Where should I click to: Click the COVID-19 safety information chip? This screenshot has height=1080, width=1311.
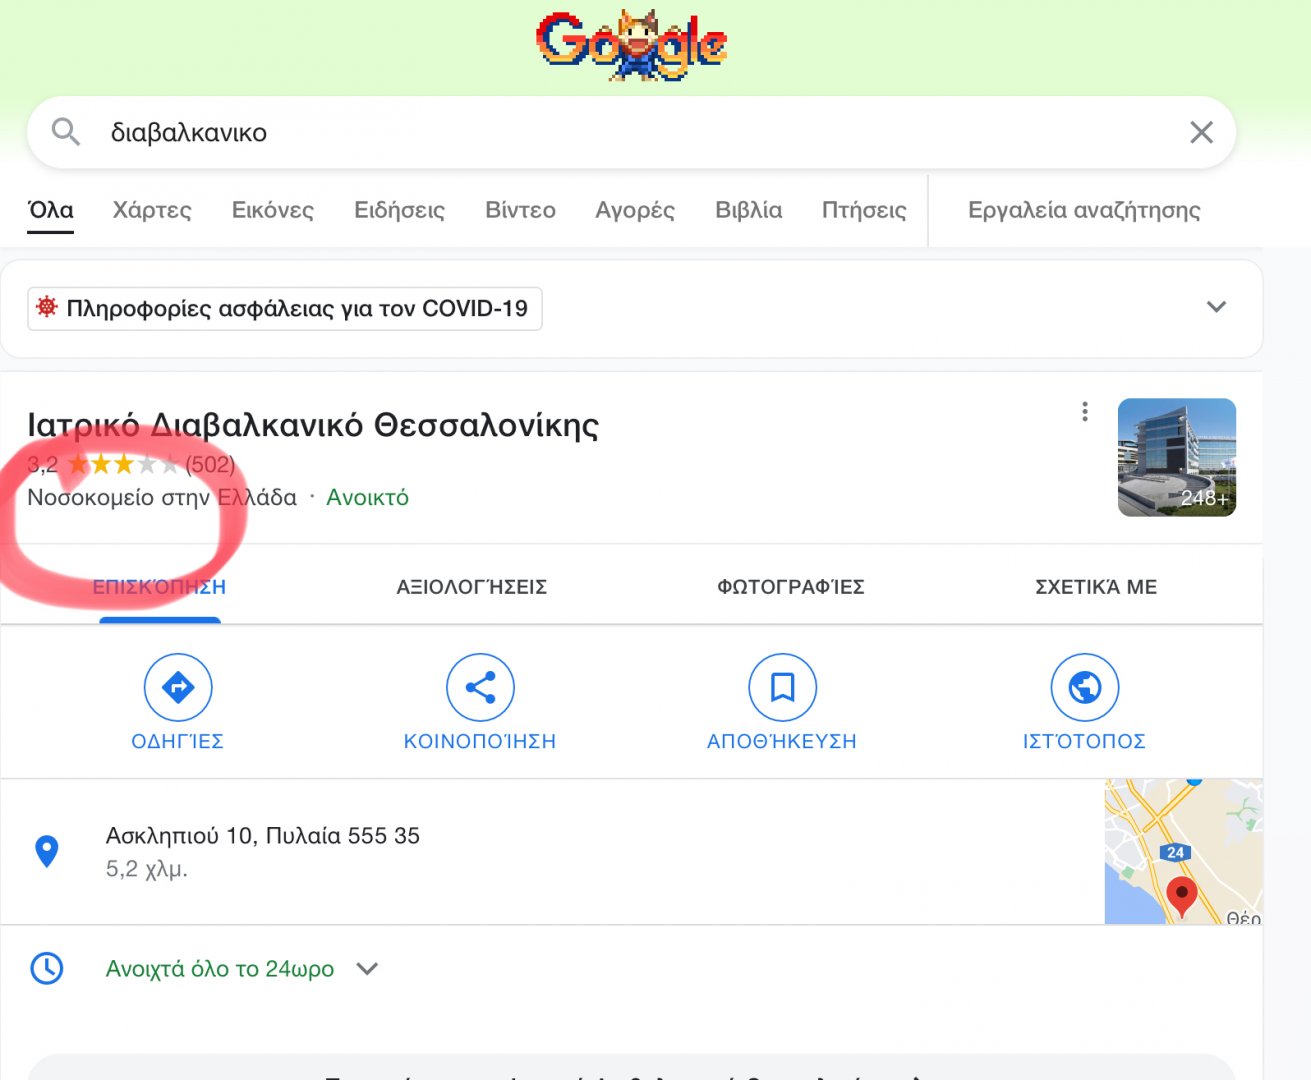point(285,308)
